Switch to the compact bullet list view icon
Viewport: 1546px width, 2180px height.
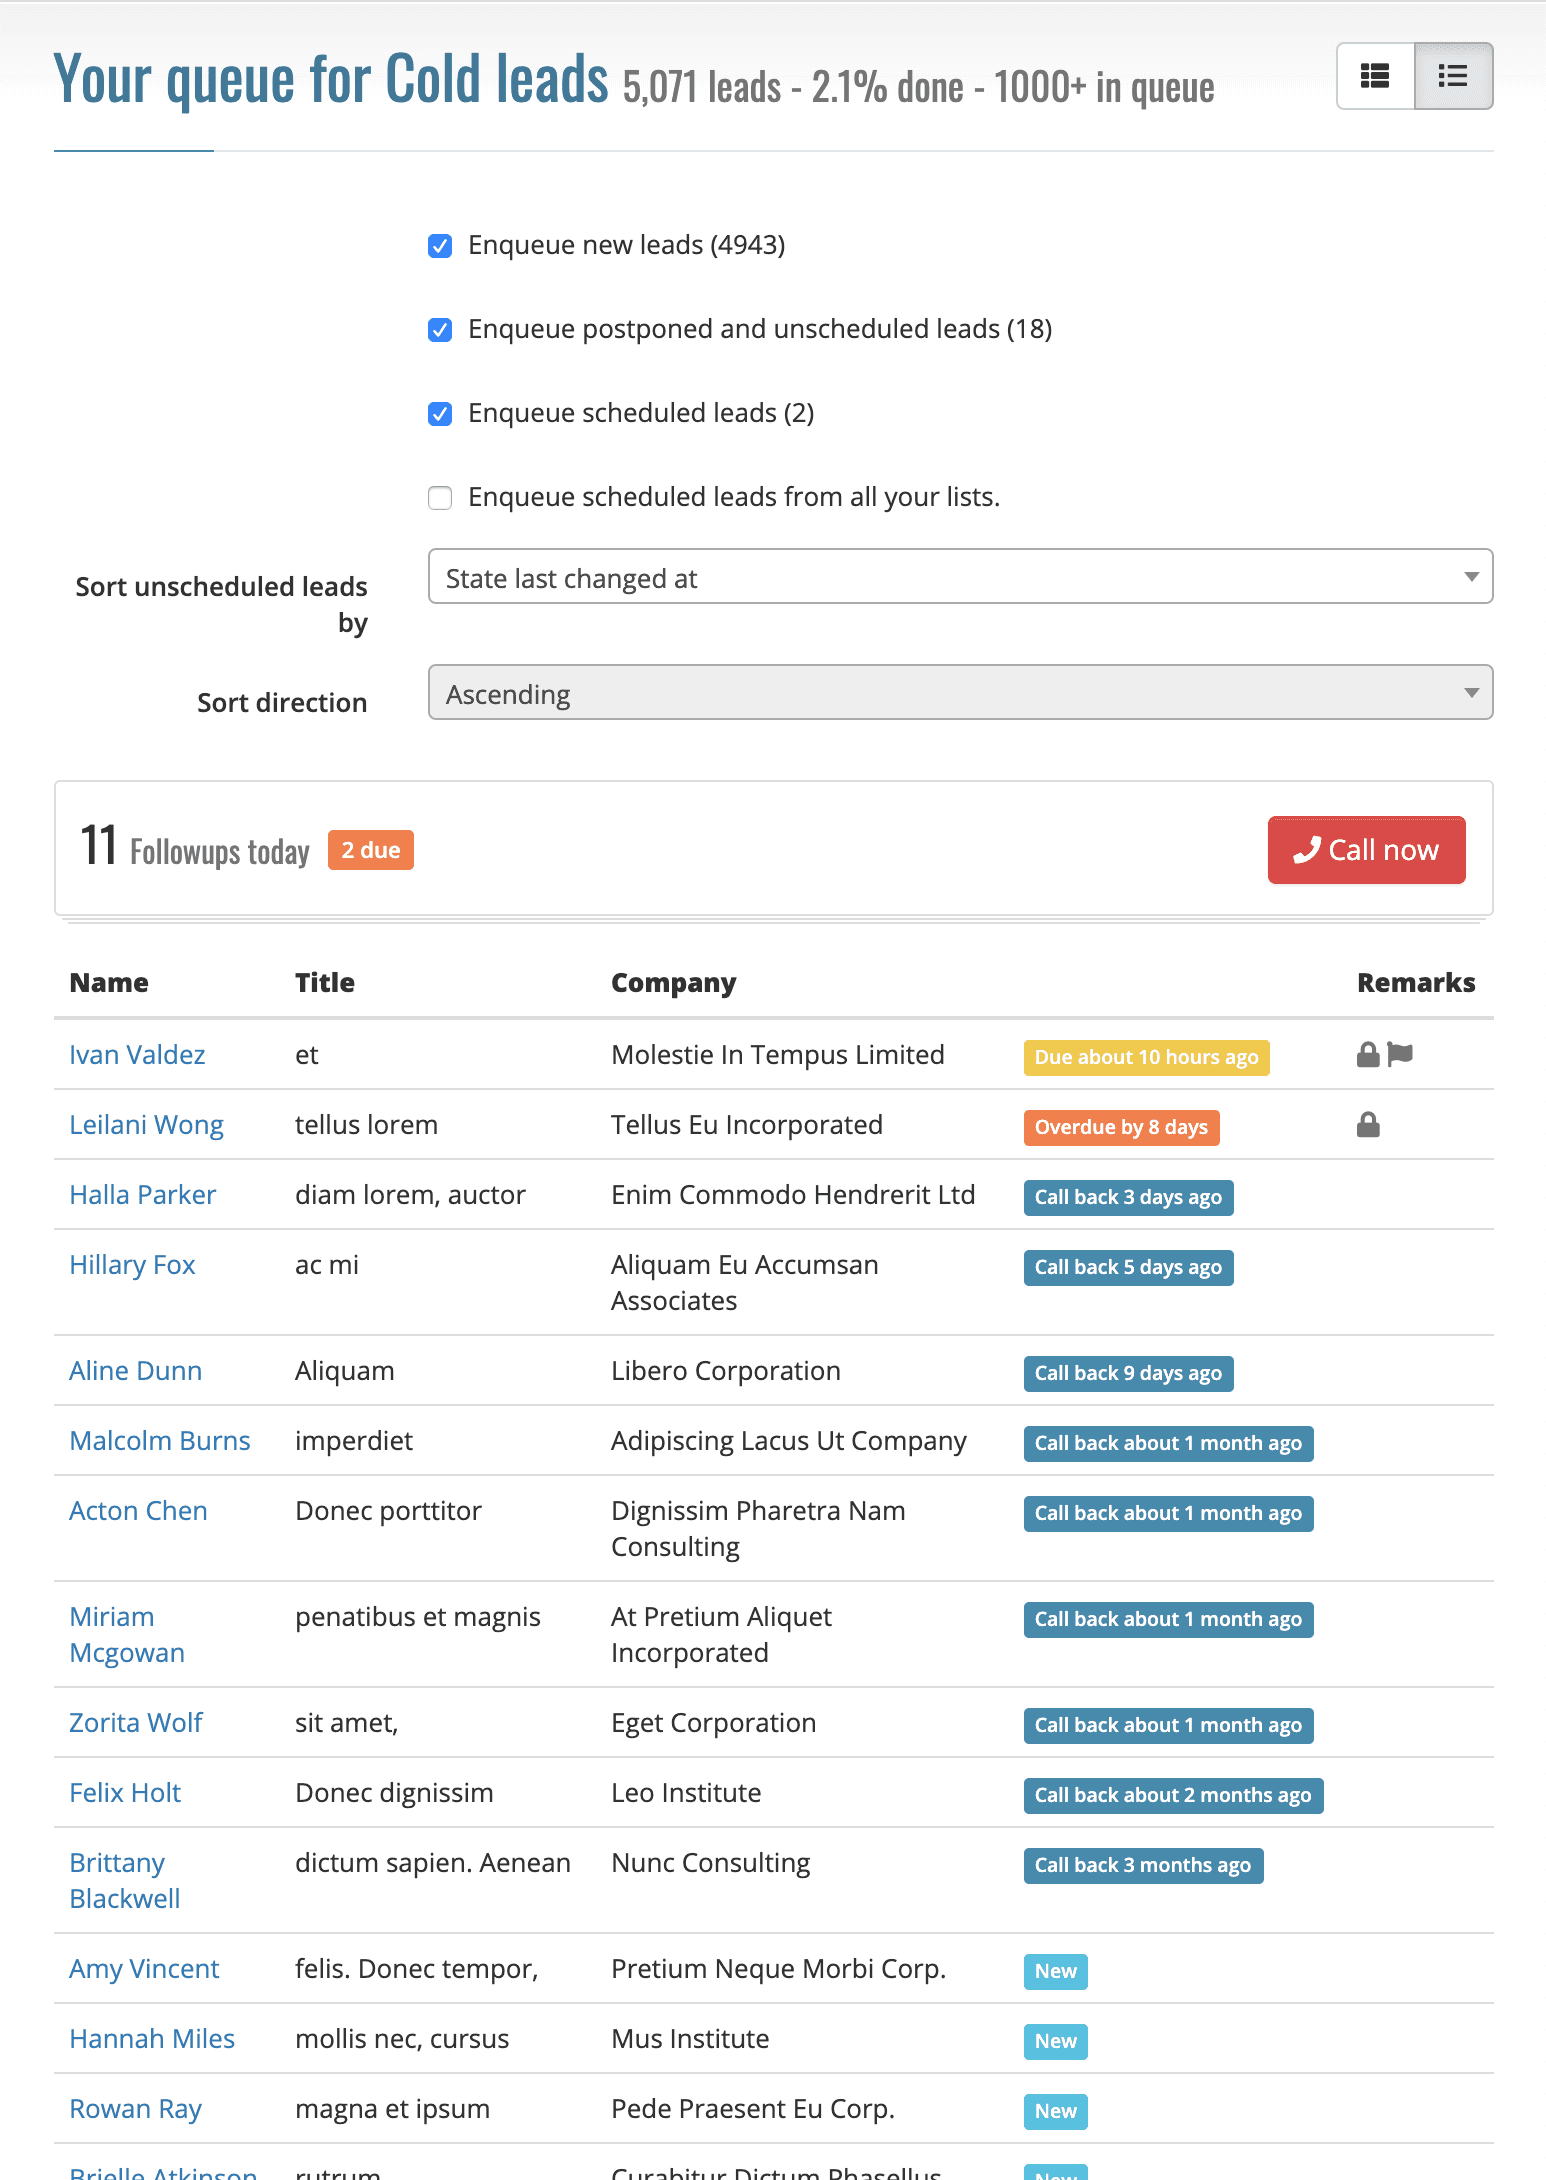pos(1453,76)
